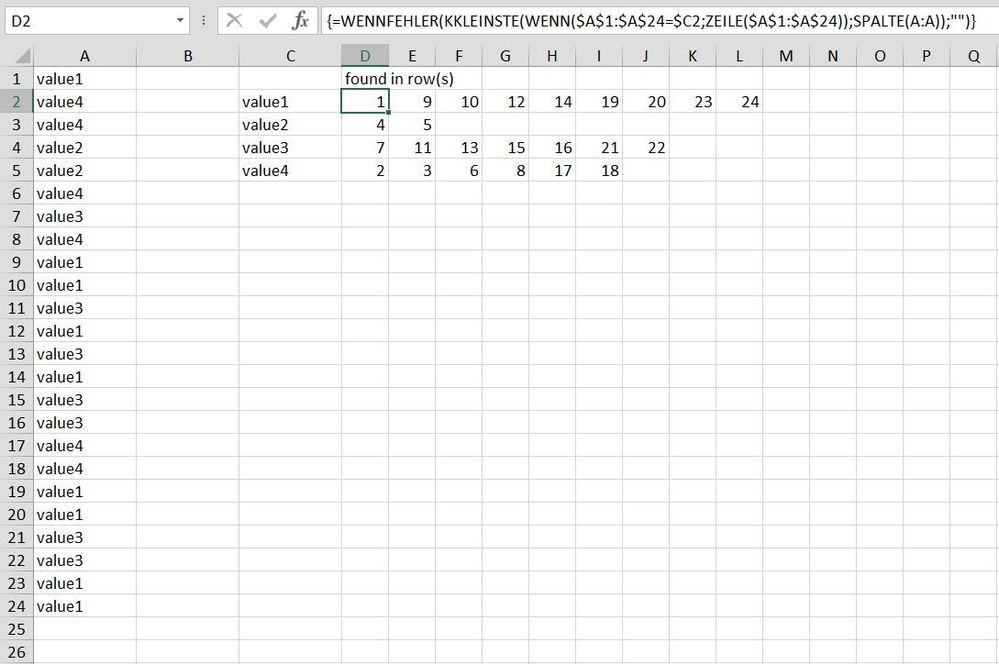Select column G header
The image size is (999, 664).
pos(505,56)
